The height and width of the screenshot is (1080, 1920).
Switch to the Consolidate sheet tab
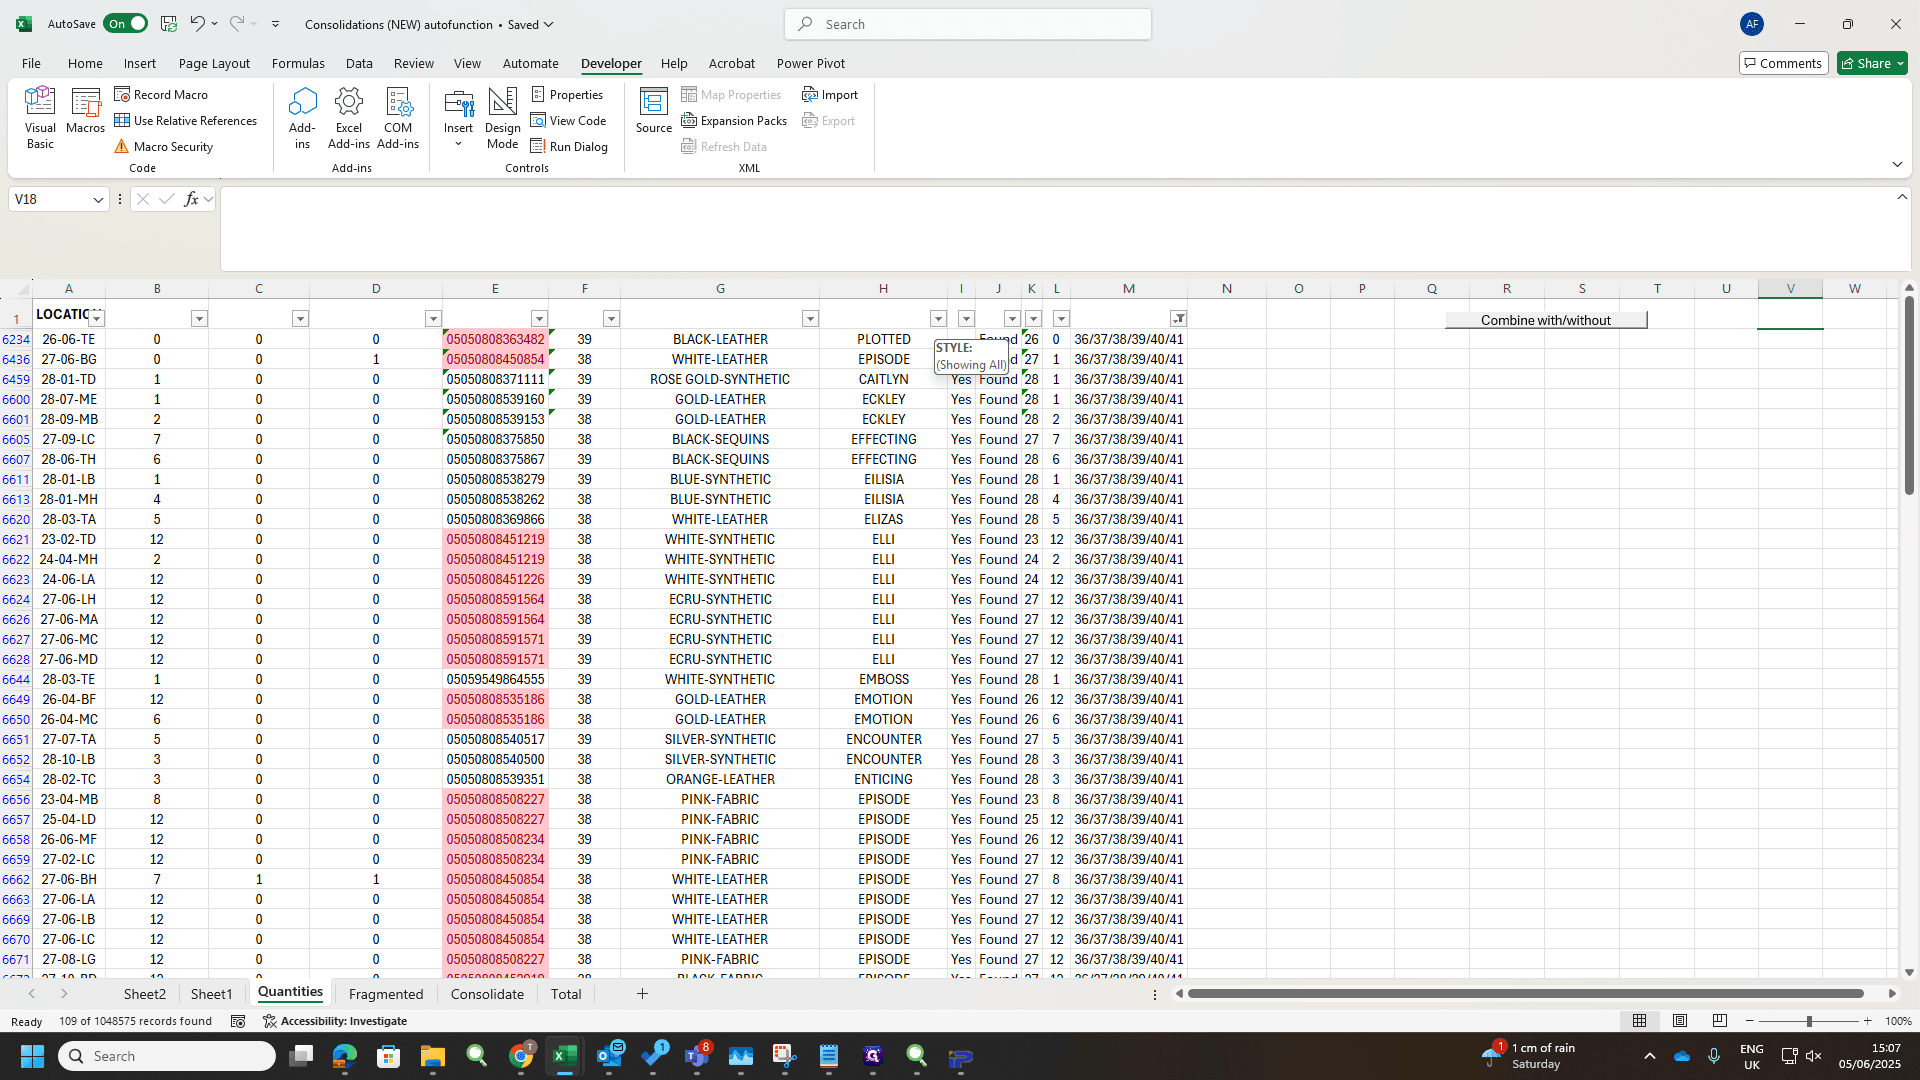487,994
